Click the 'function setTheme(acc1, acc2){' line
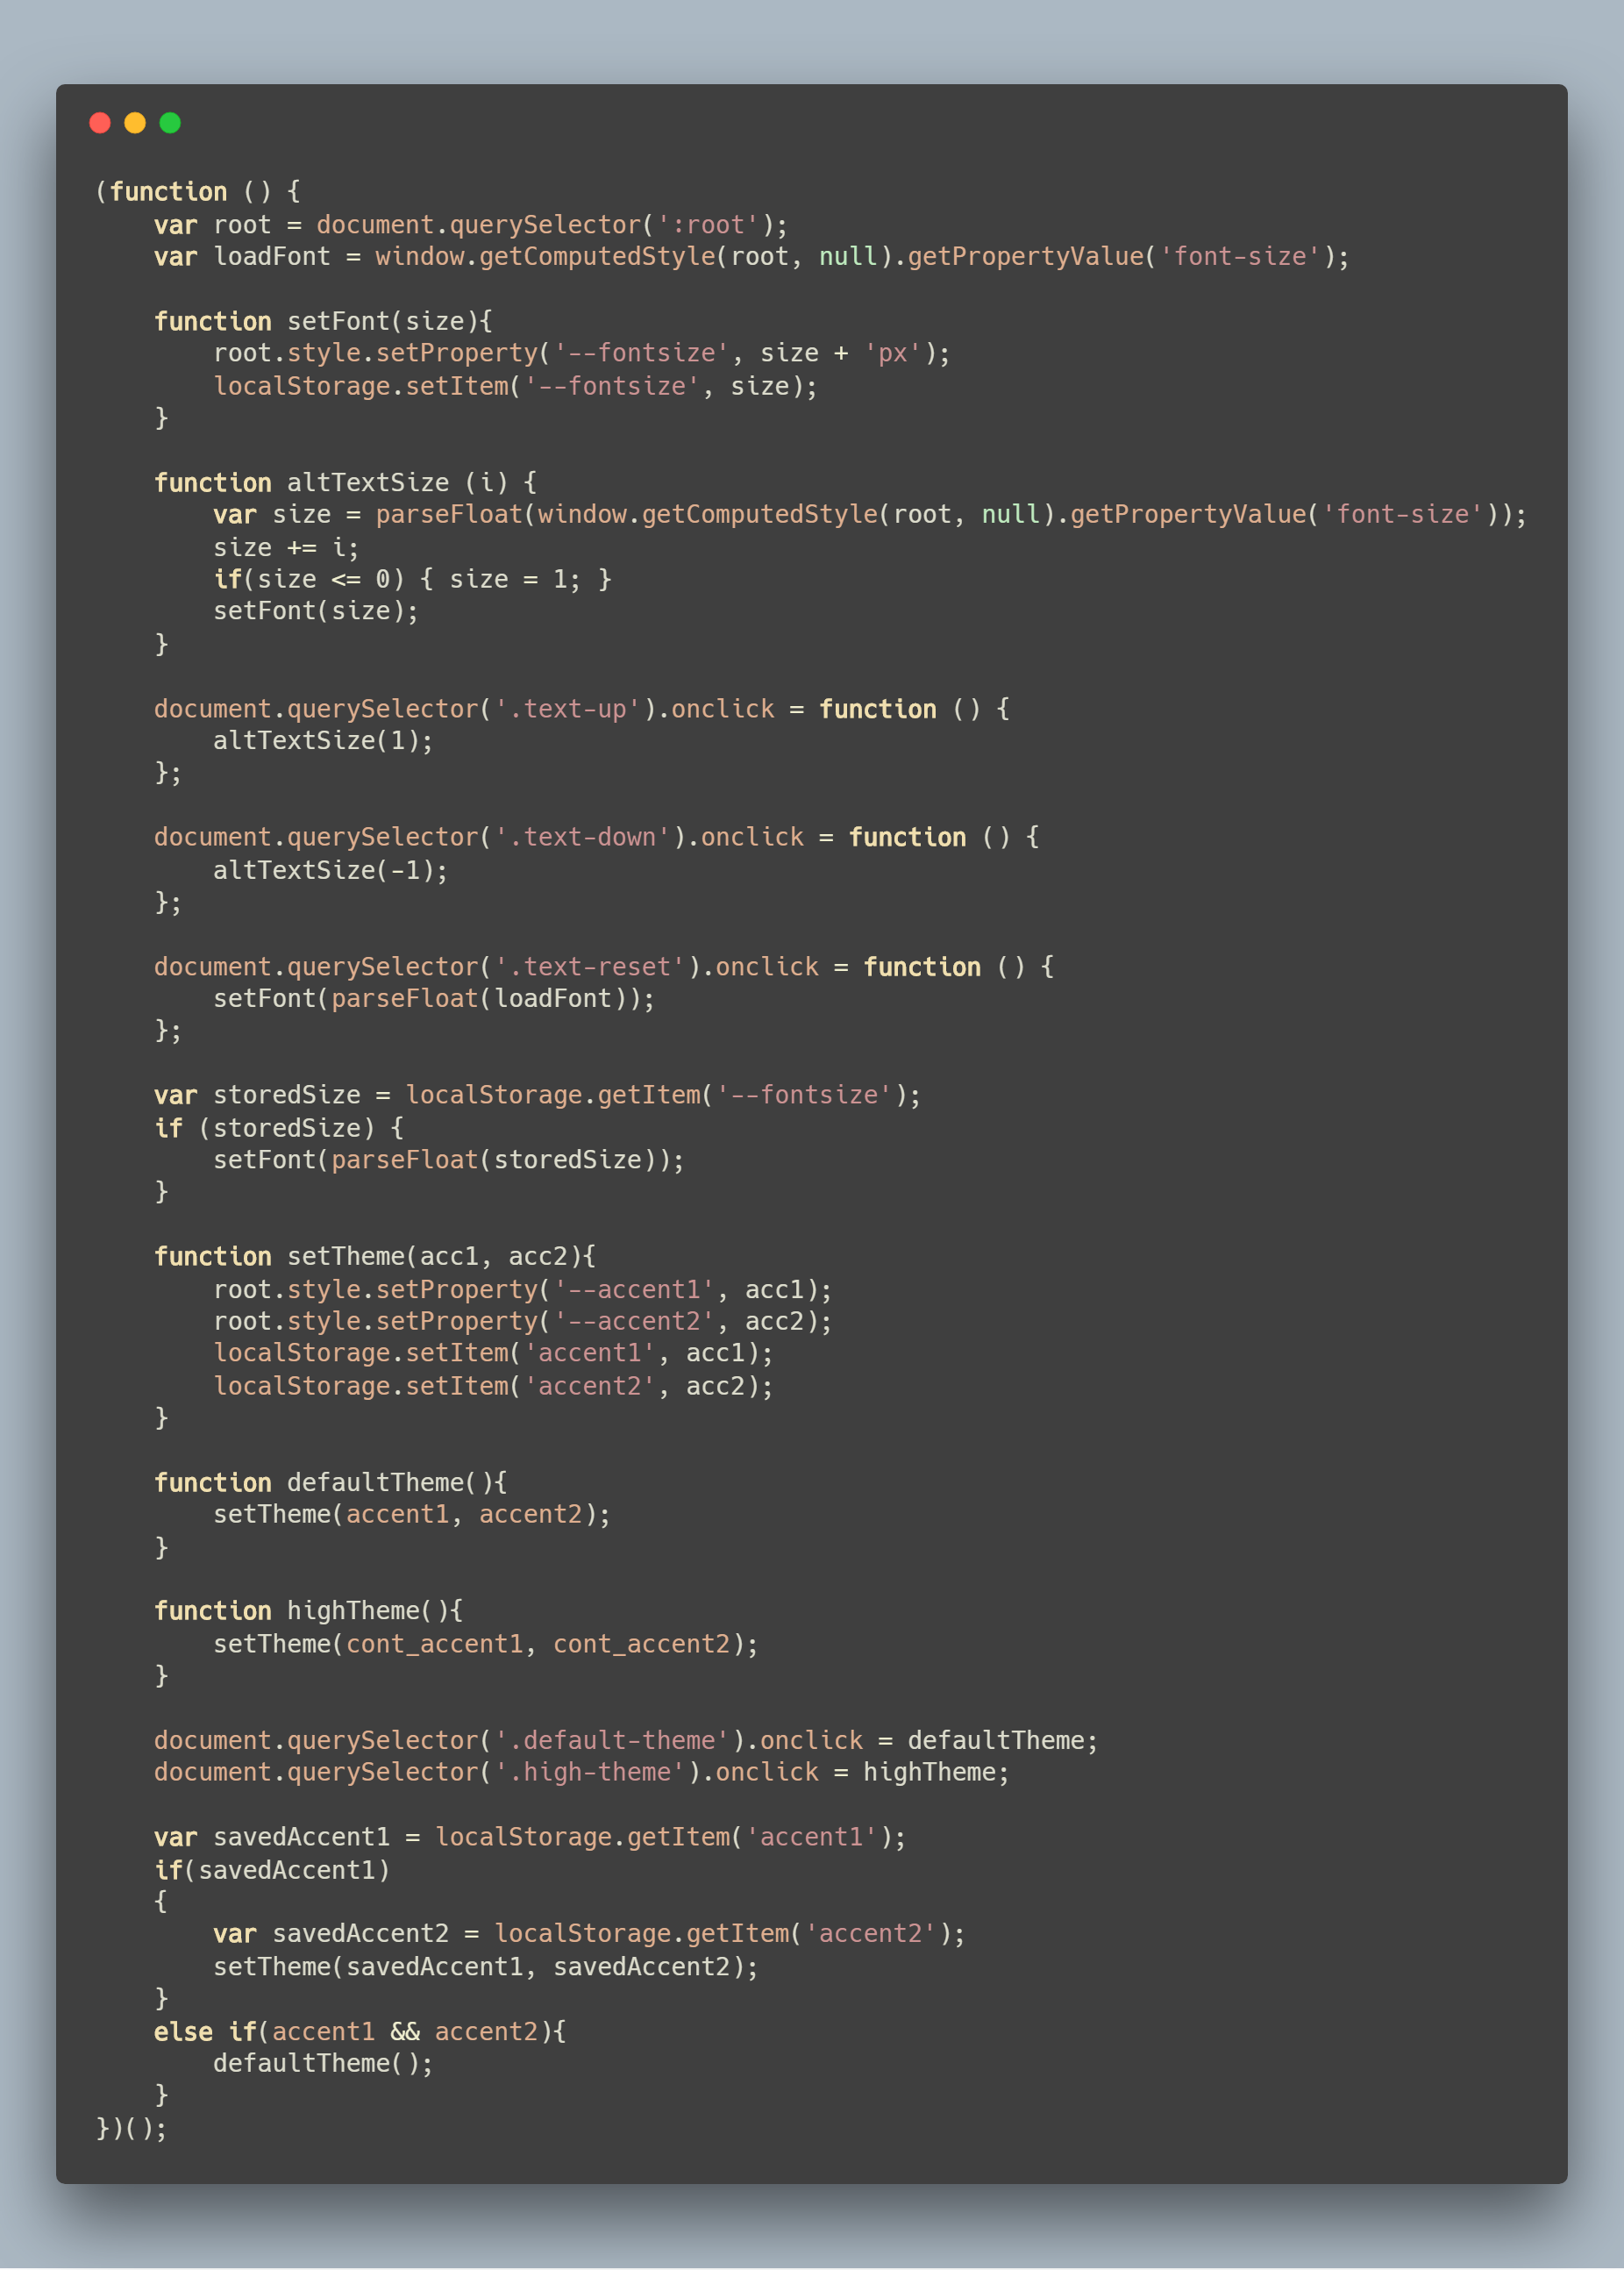Image resolution: width=1624 pixels, height=2270 pixels. (x=375, y=1257)
